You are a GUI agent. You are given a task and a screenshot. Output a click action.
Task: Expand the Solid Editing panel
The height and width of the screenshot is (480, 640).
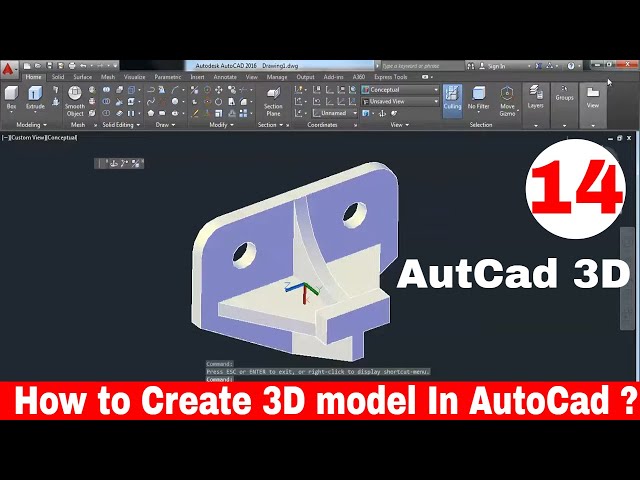pos(121,125)
